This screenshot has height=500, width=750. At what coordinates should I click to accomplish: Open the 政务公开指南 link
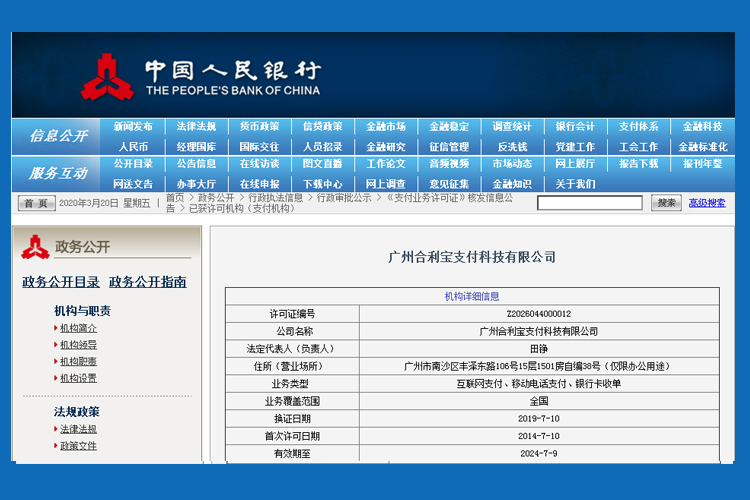[x=147, y=282]
